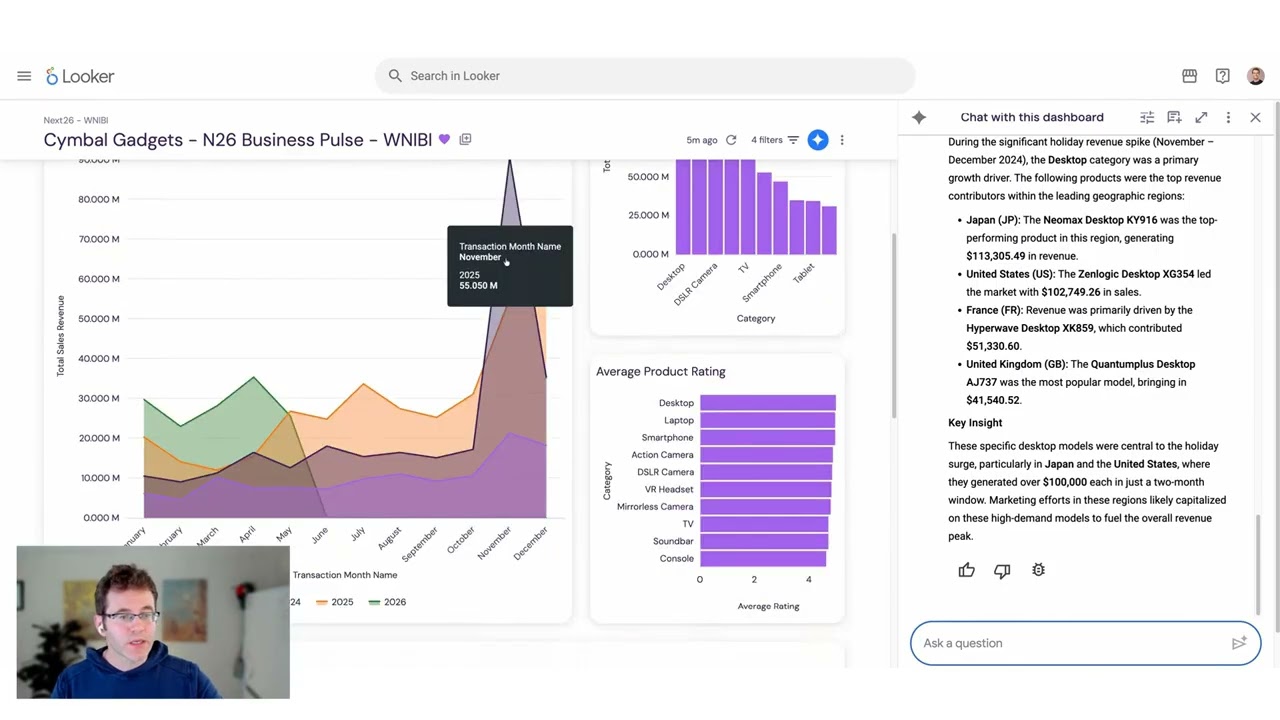This screenshot has width=1280, height=720.
Task: Click the 'Key Insight' heading in chat
Action: 975,422
